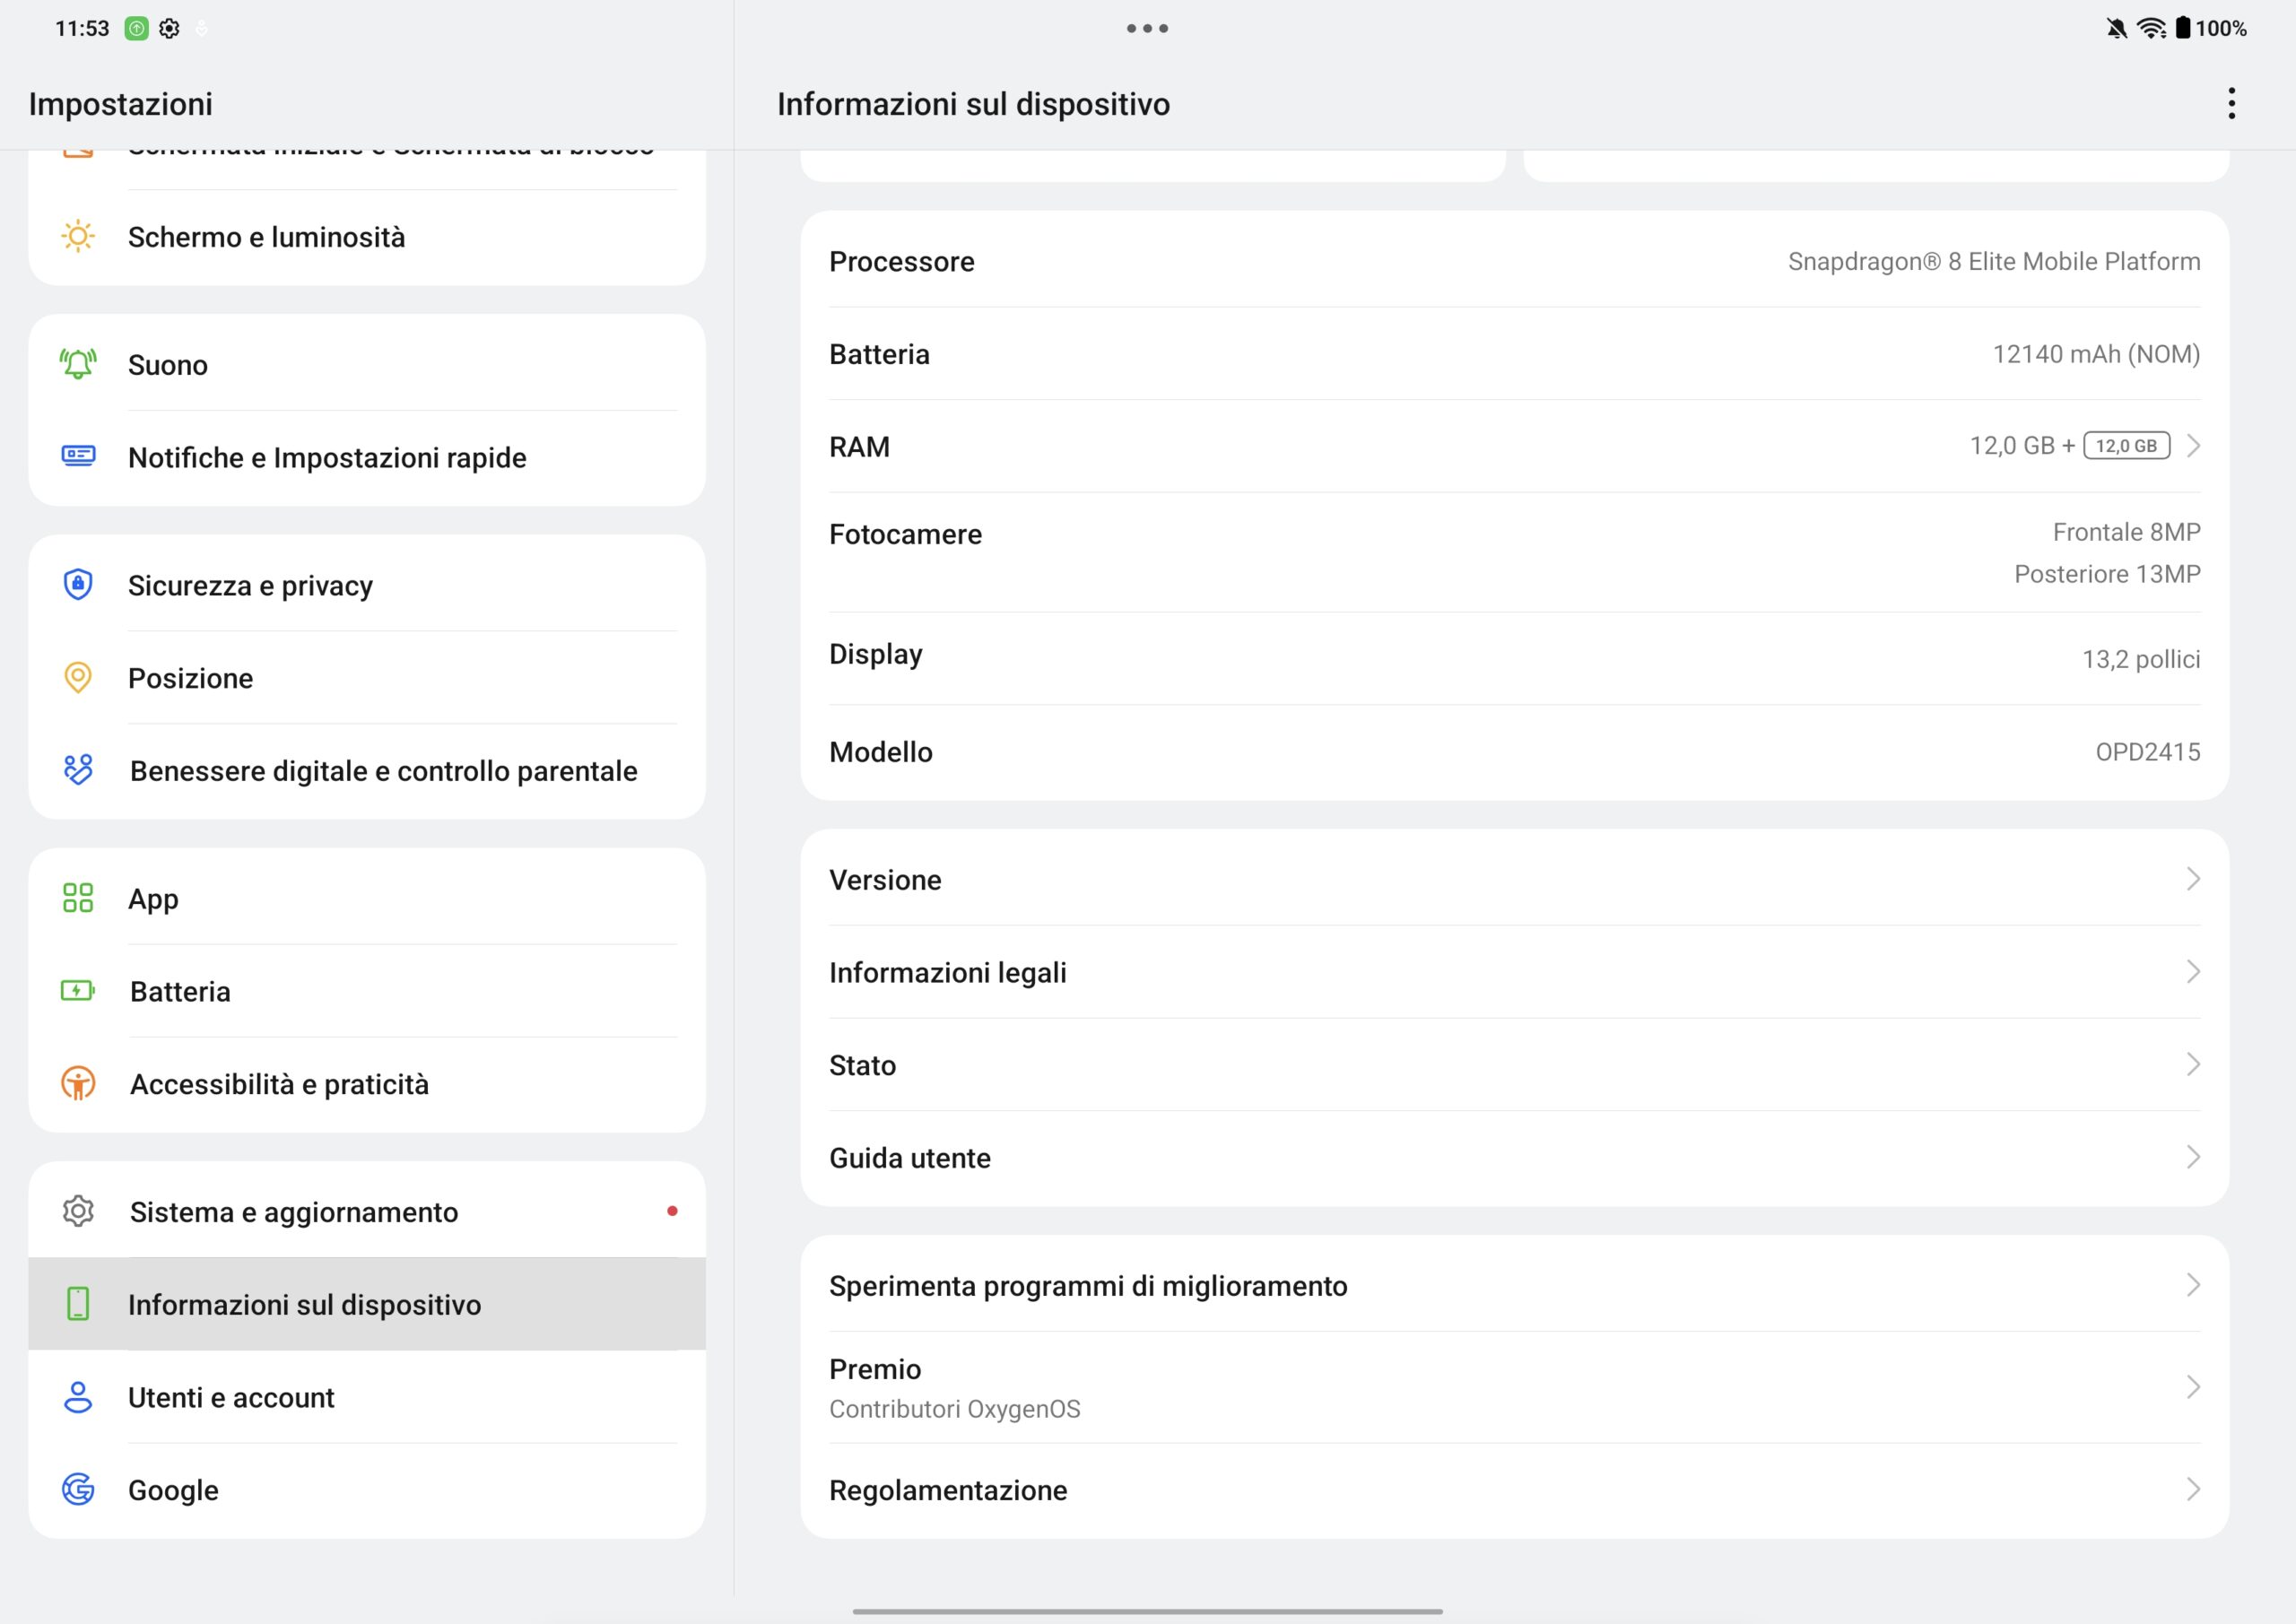
Task: Open the three-dot overflow menu
Action: 2231,103
